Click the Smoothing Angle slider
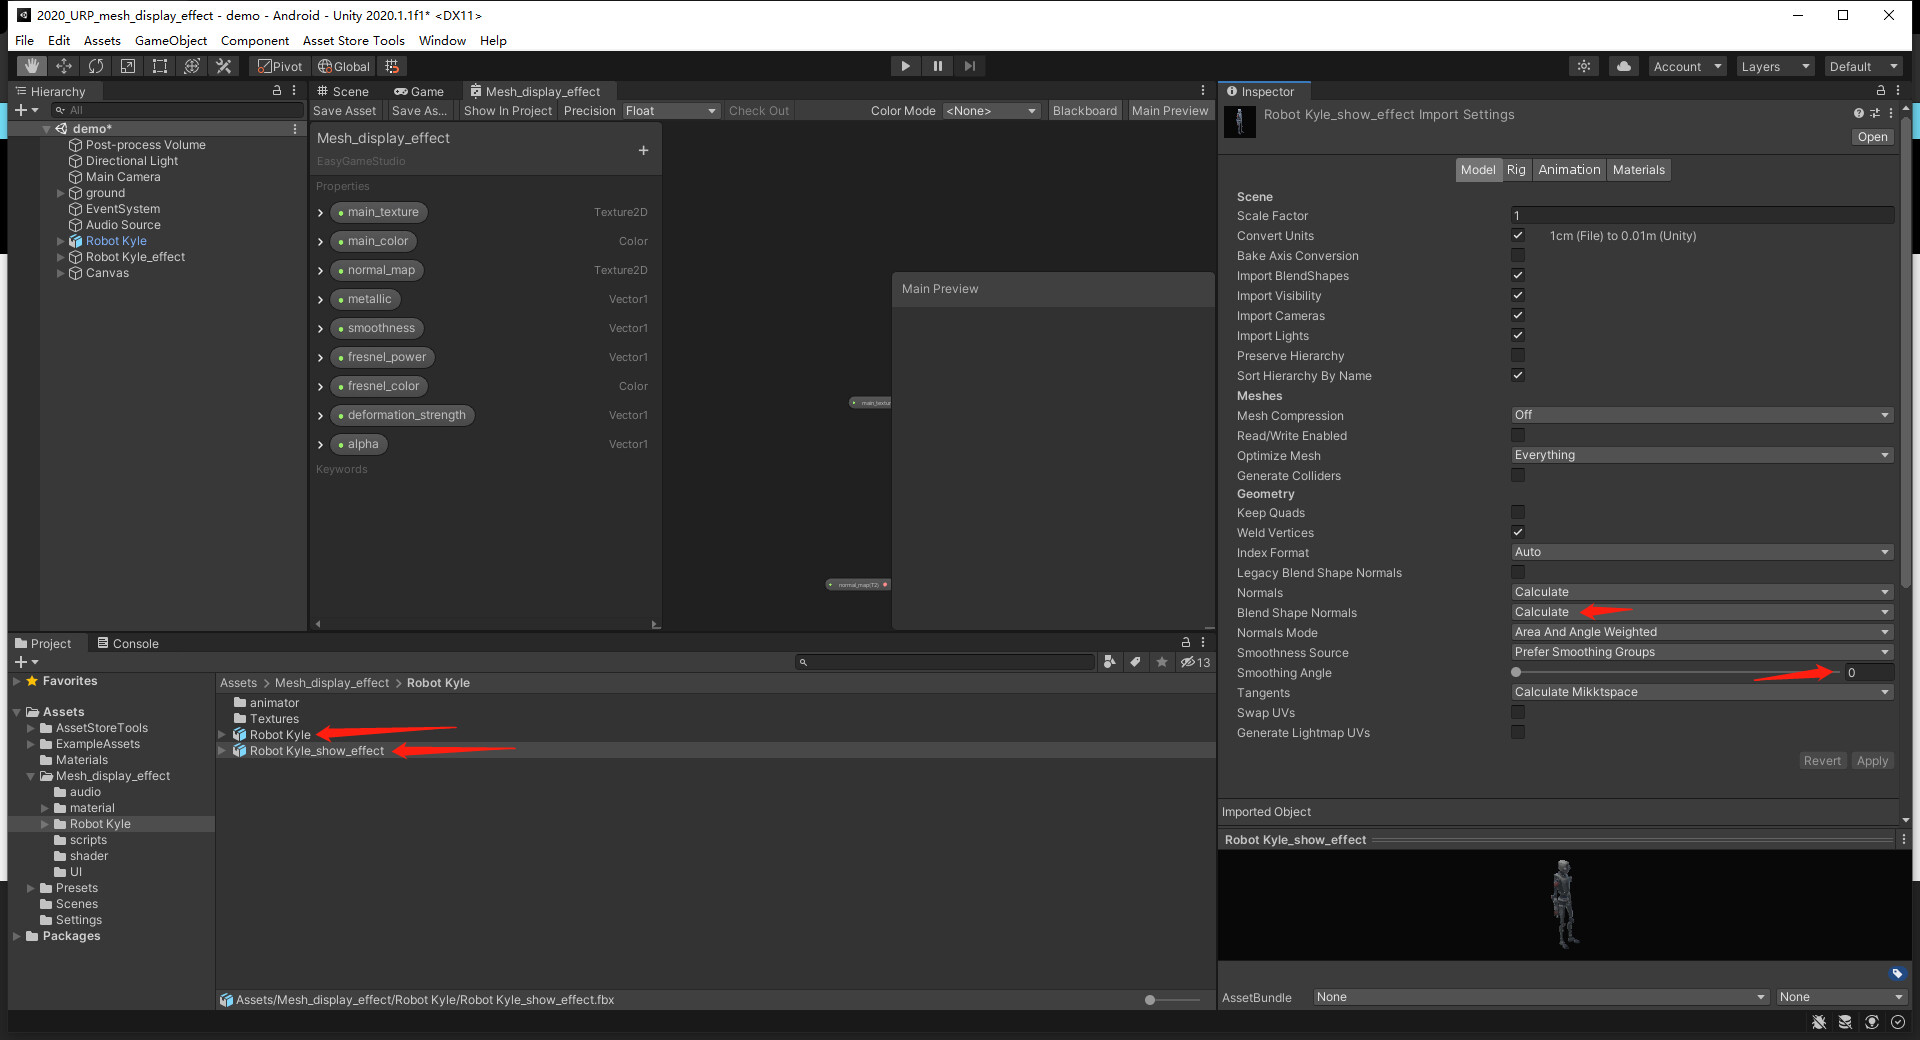 click(1514, 672)
